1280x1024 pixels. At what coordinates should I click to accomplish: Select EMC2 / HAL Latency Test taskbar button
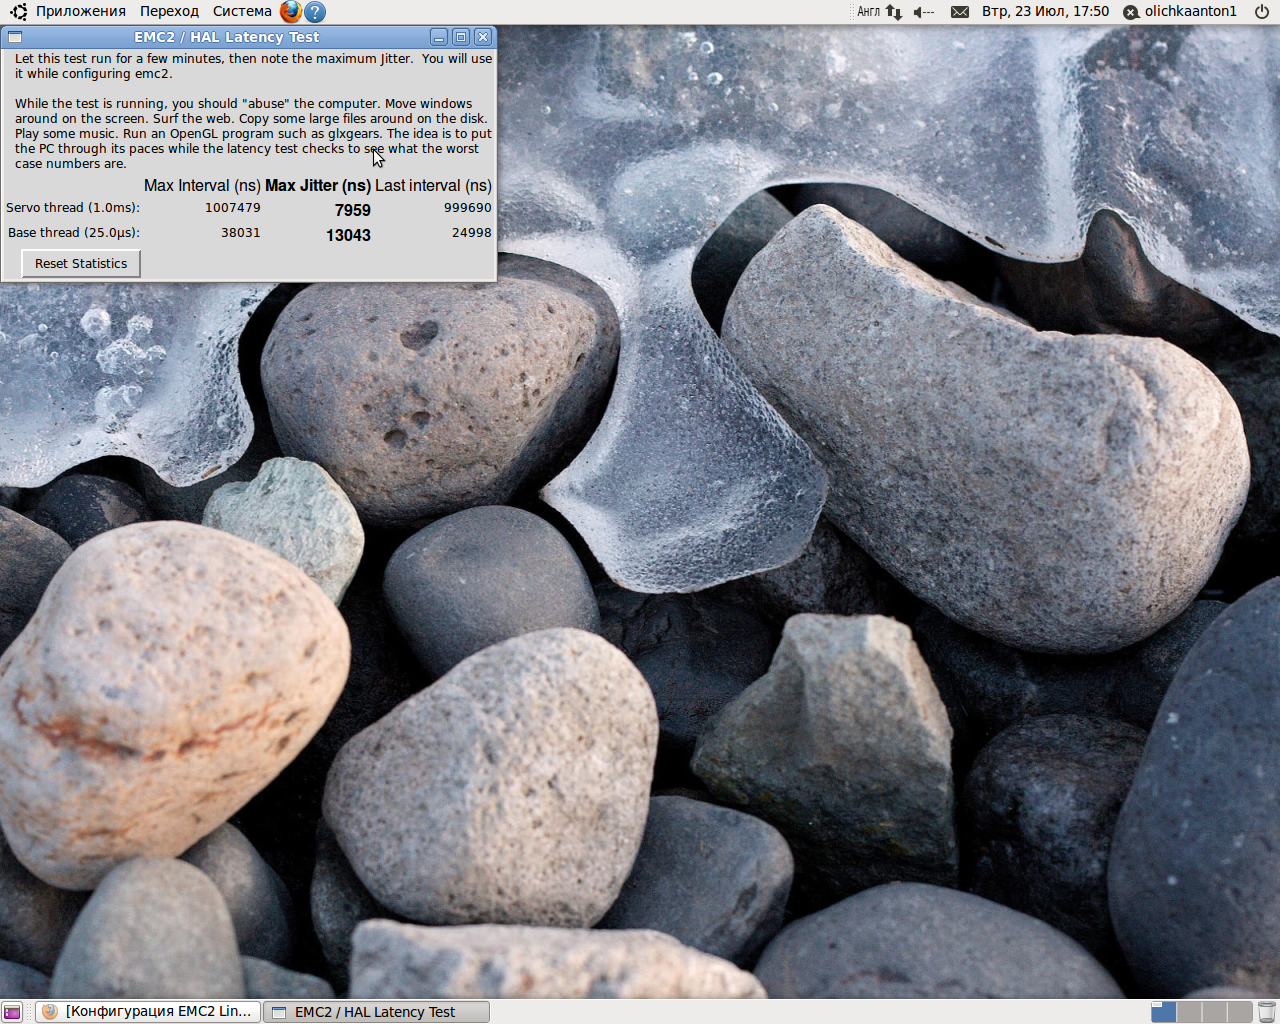click(x=376, y=1012)
